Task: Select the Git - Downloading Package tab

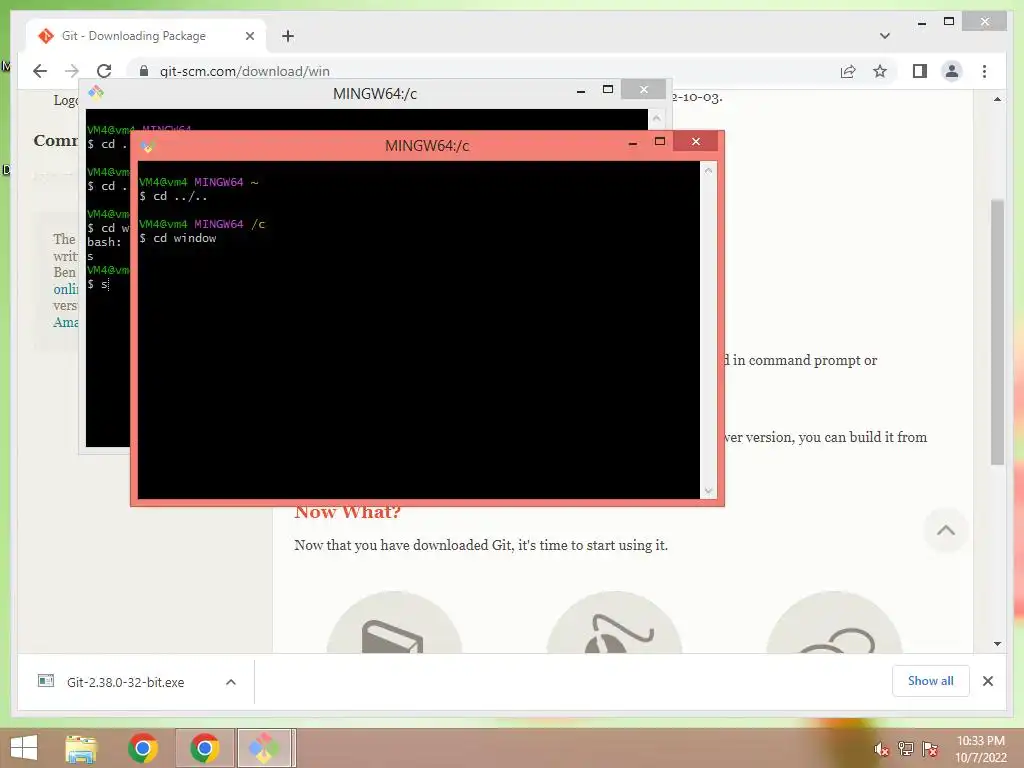Action: pyautogui.click(x=146, y=36)
